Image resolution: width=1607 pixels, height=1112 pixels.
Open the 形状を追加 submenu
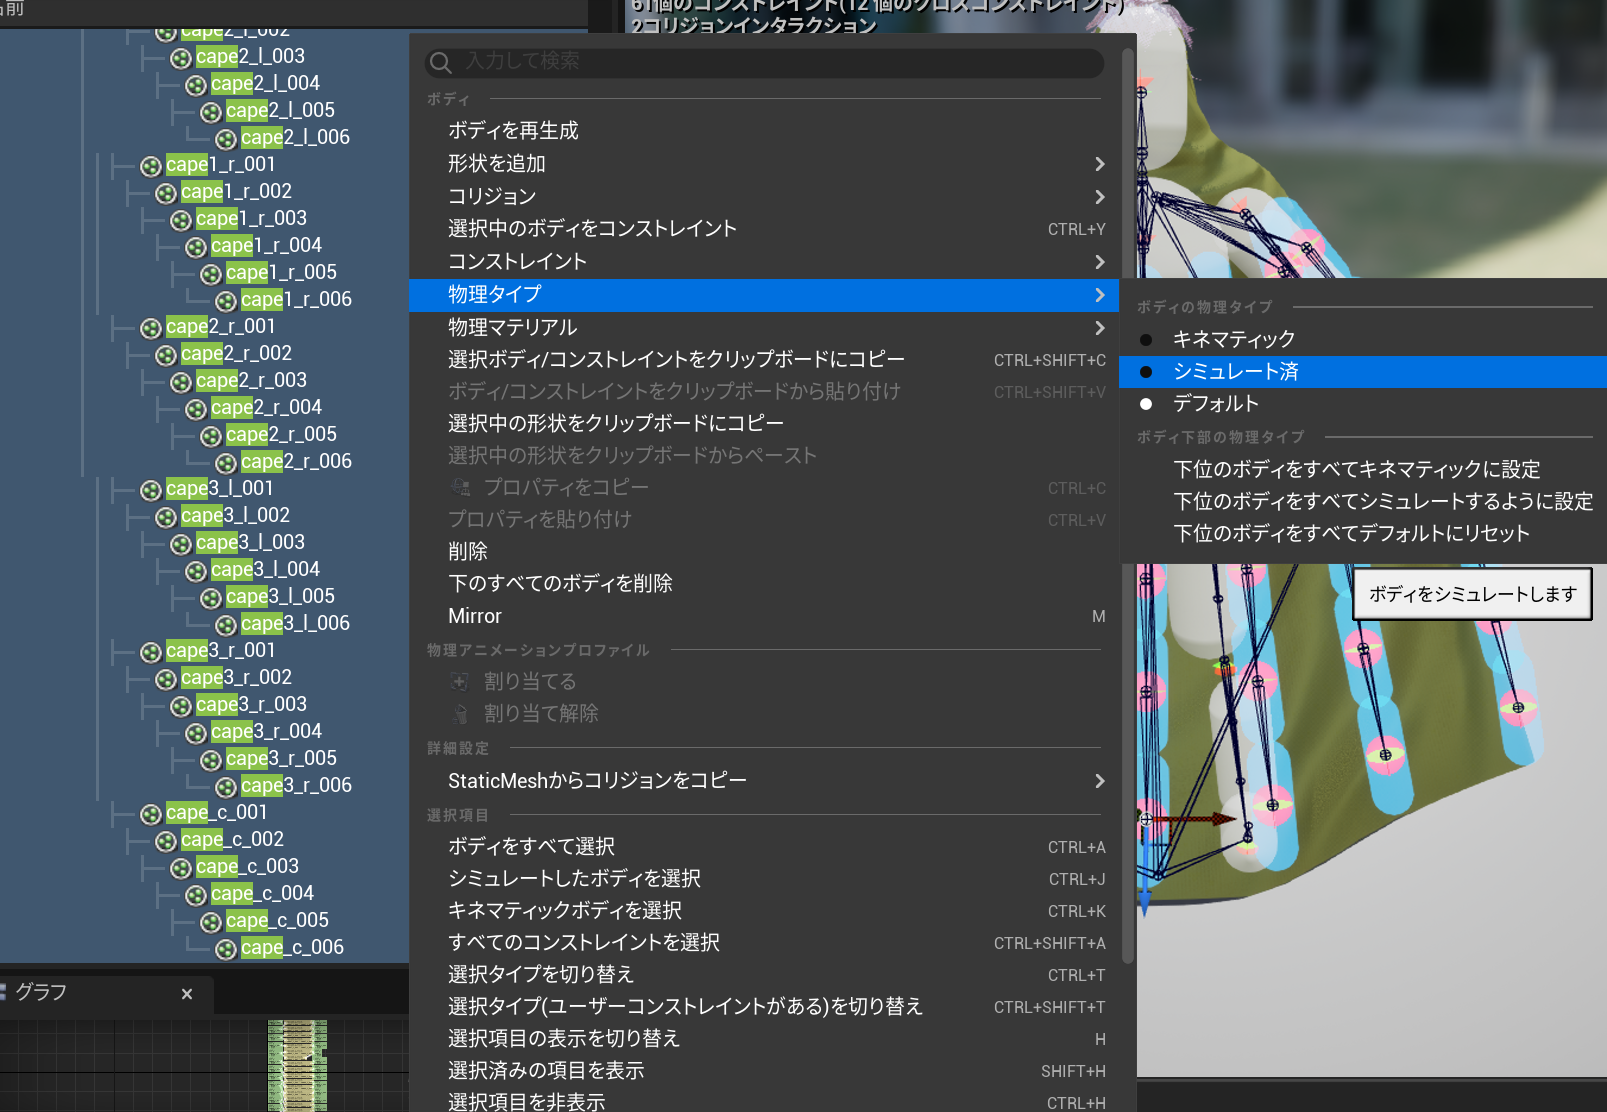tap(764, 163)
